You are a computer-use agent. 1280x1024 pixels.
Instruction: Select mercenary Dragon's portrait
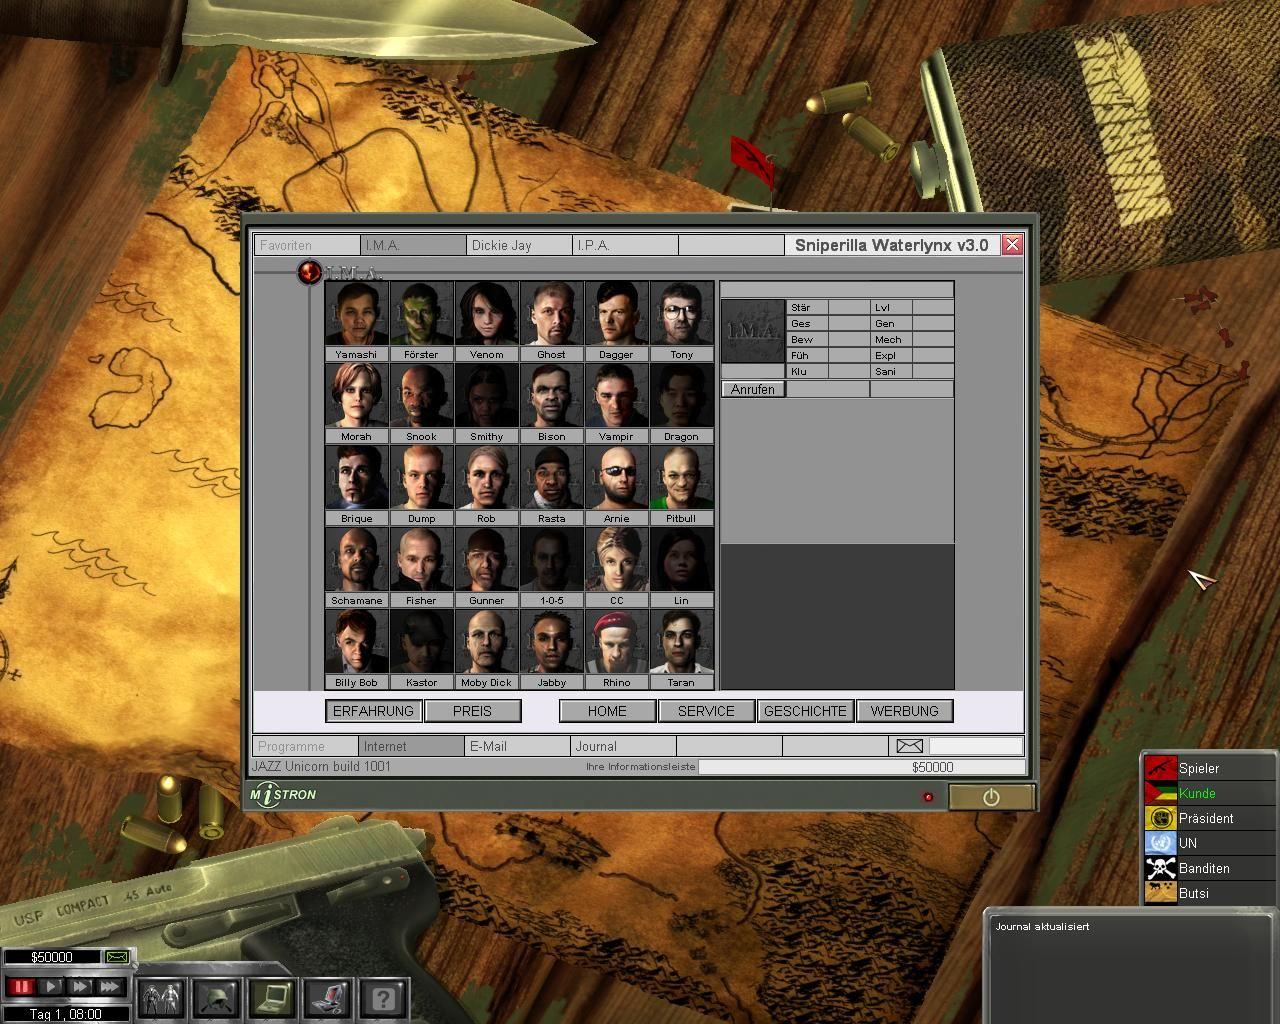682,397
